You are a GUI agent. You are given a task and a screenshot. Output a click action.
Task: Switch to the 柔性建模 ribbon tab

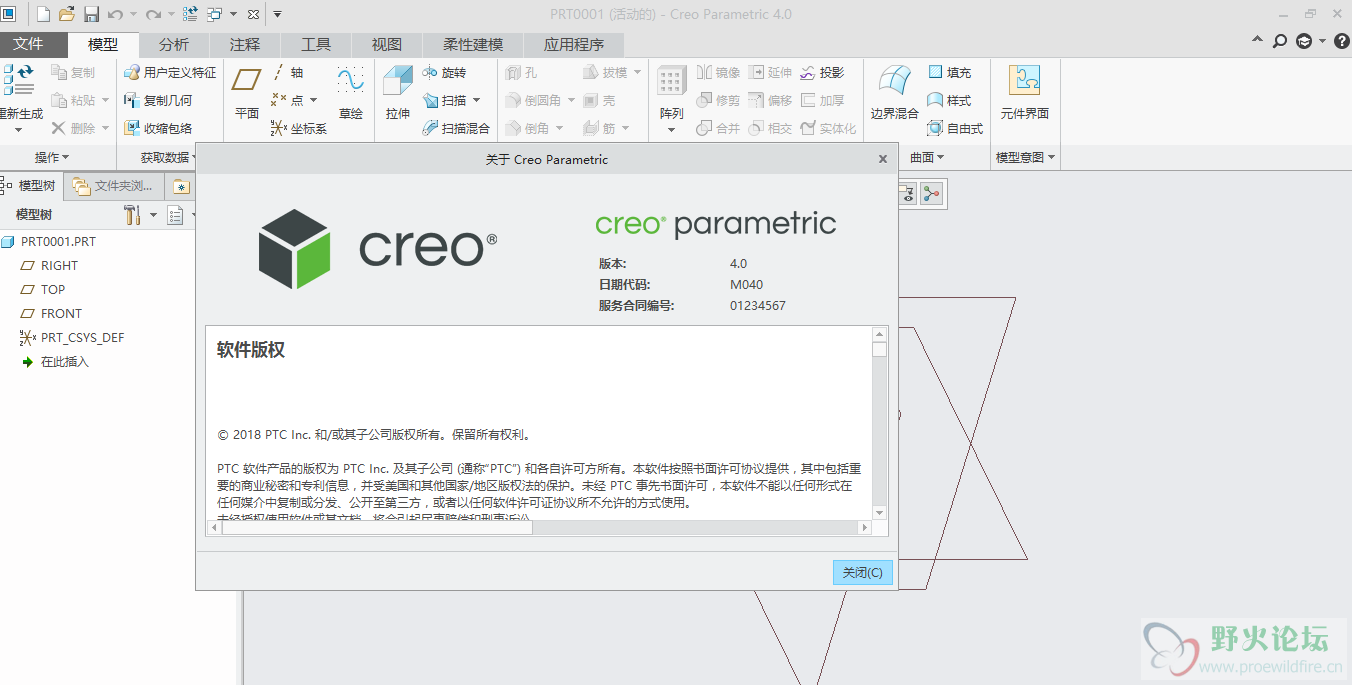click(473, 45)
